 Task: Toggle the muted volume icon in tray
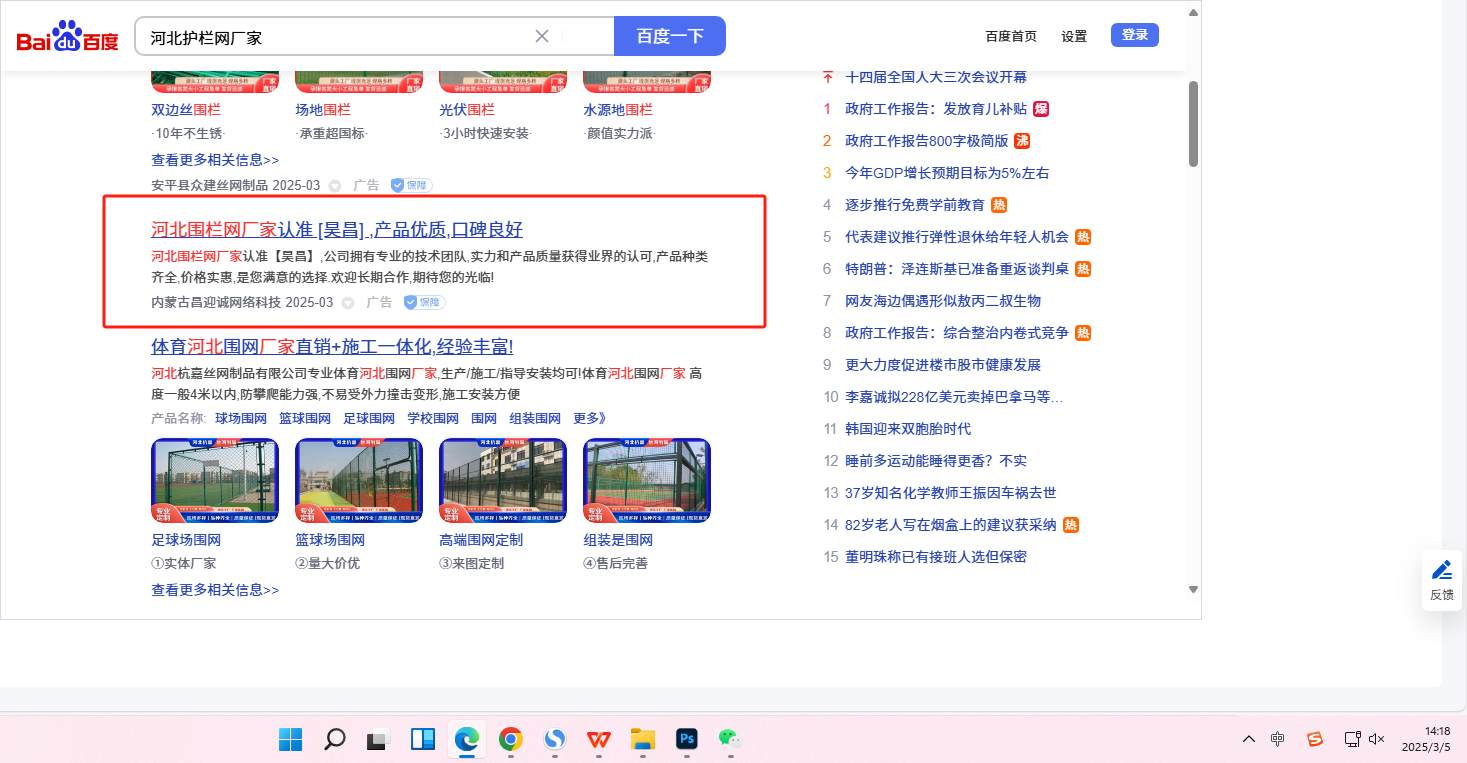click(1376, 739)
